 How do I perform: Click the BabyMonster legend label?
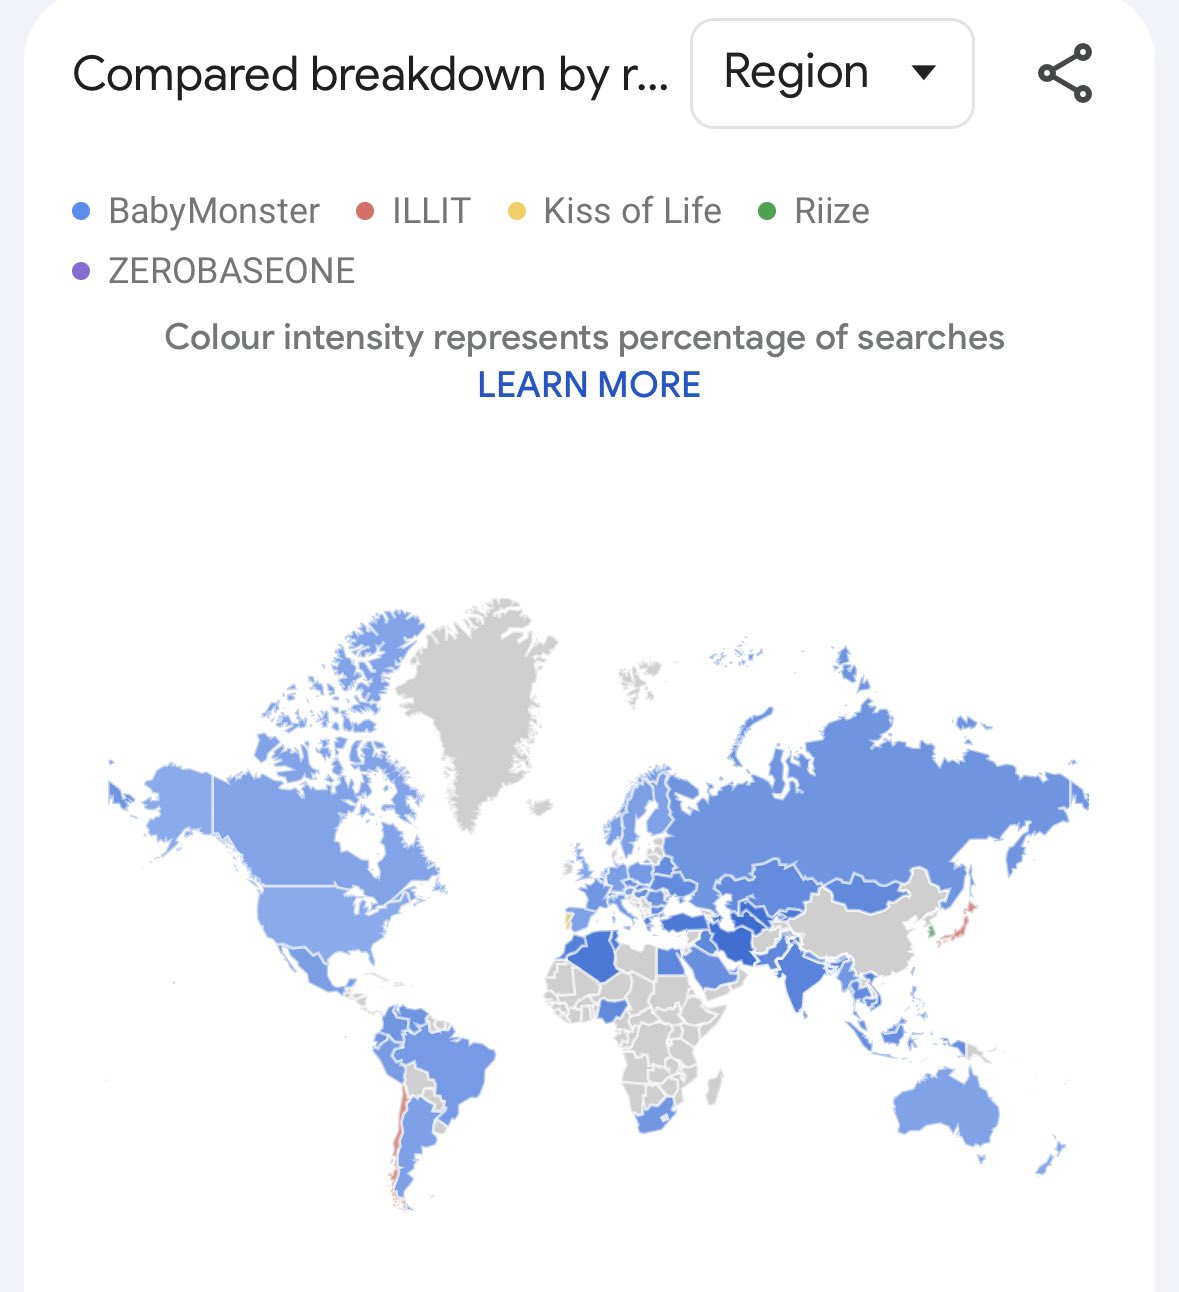[x=214, y=211]
